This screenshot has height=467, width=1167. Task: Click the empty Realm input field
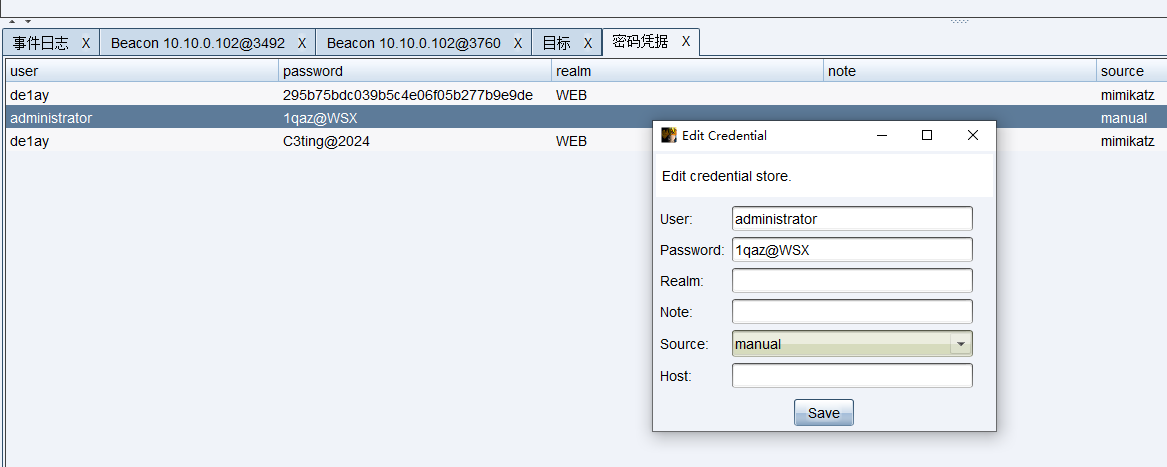click(x=851, y=281)
